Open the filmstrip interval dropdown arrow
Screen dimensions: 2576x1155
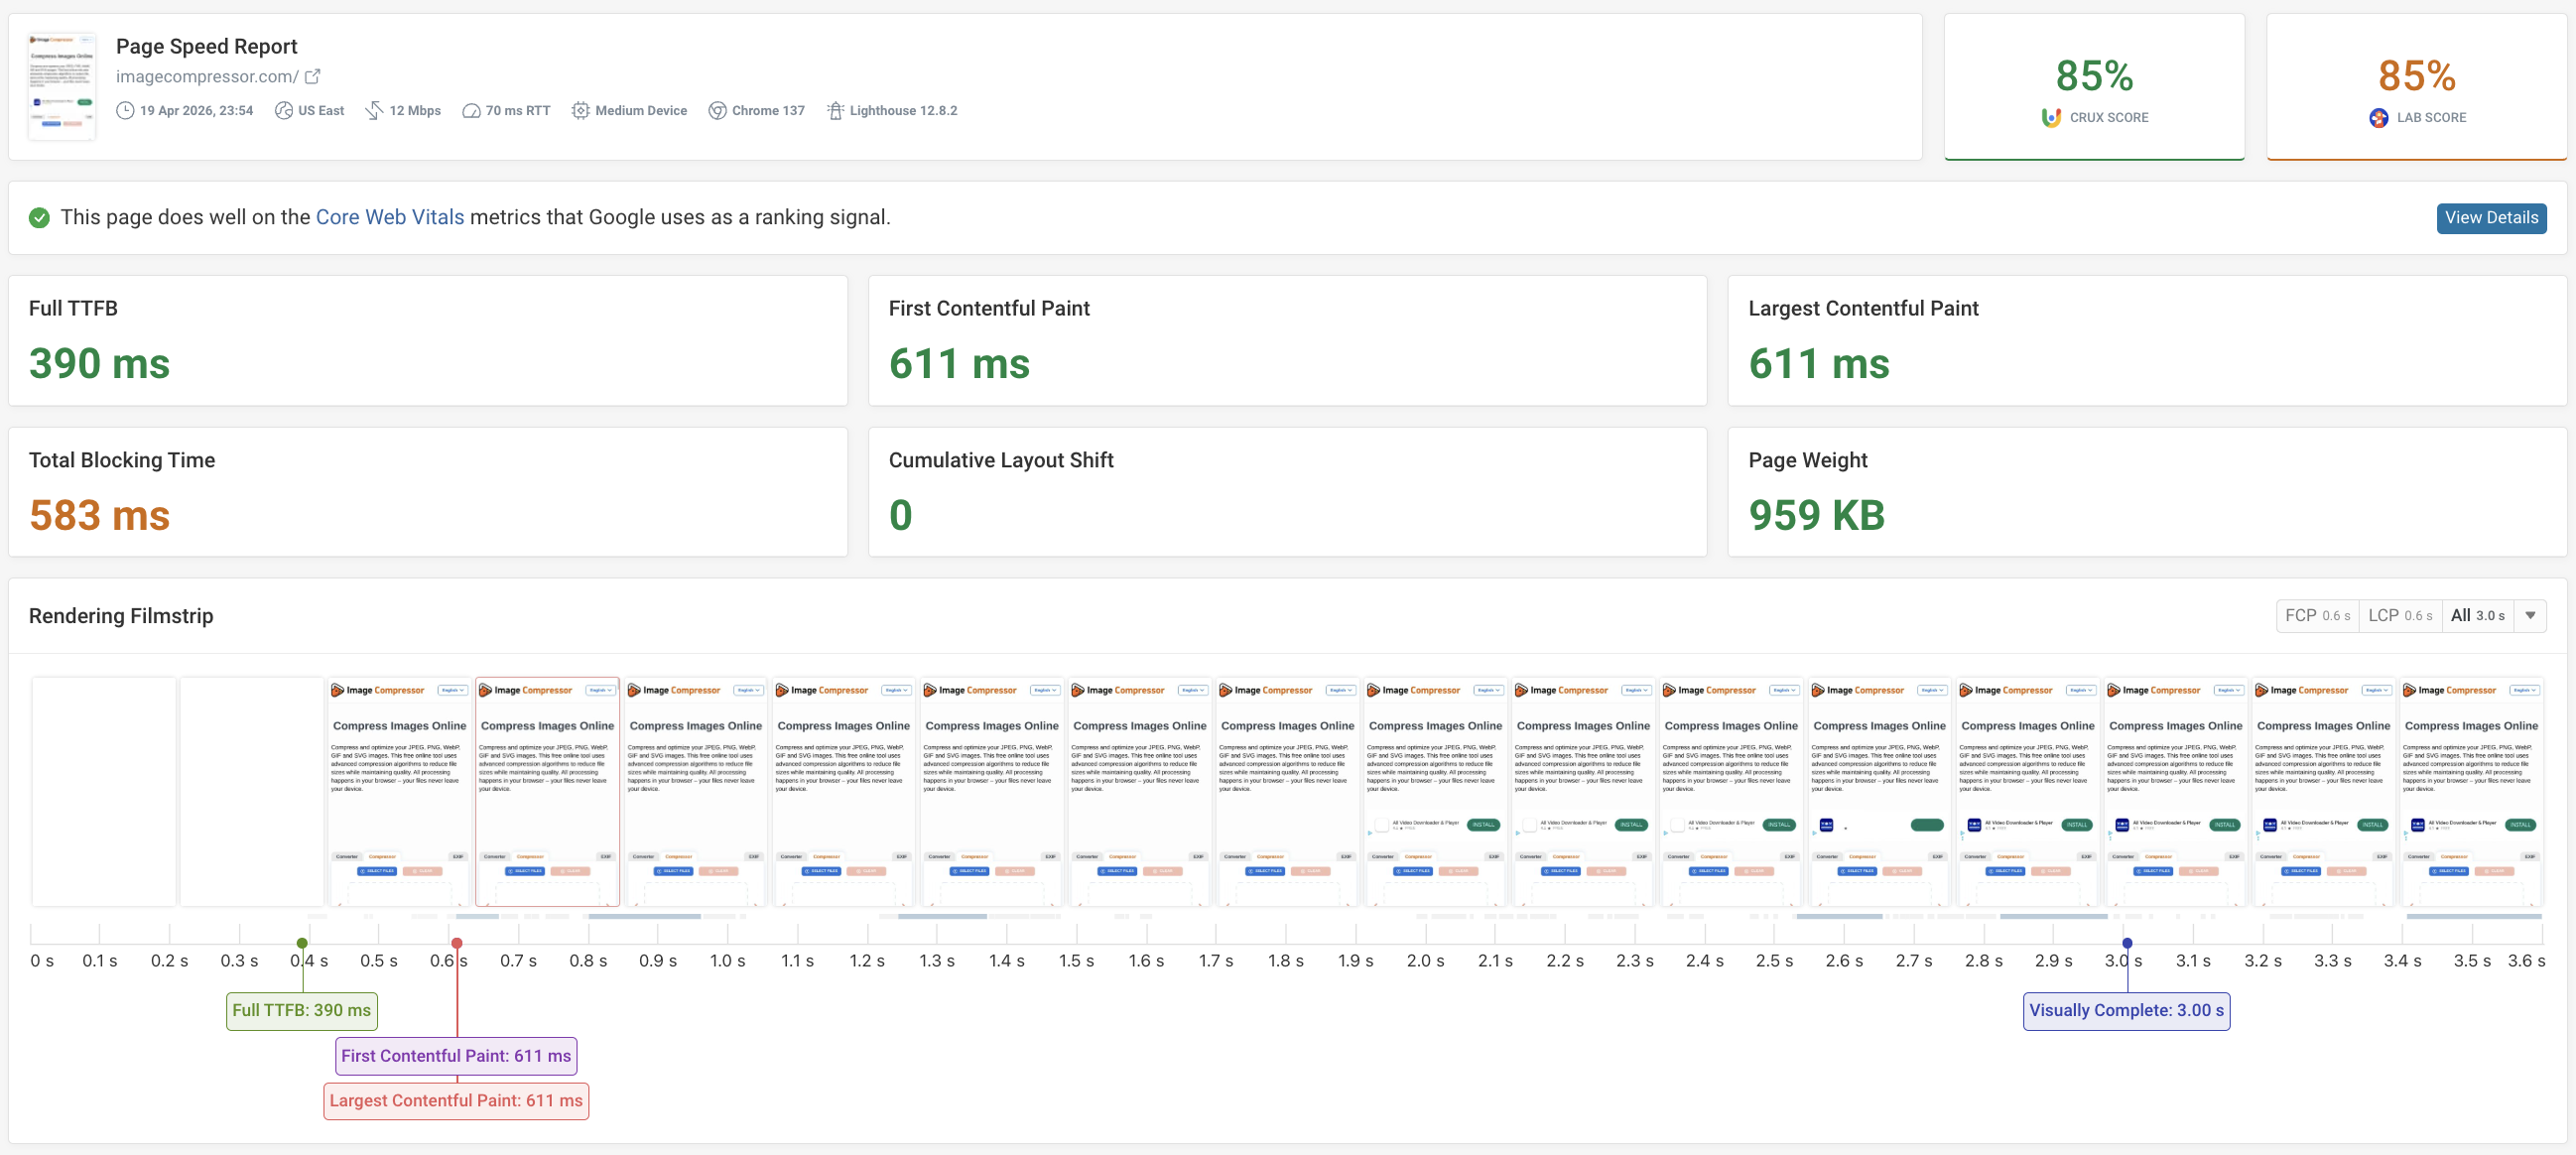(2532, 615)
